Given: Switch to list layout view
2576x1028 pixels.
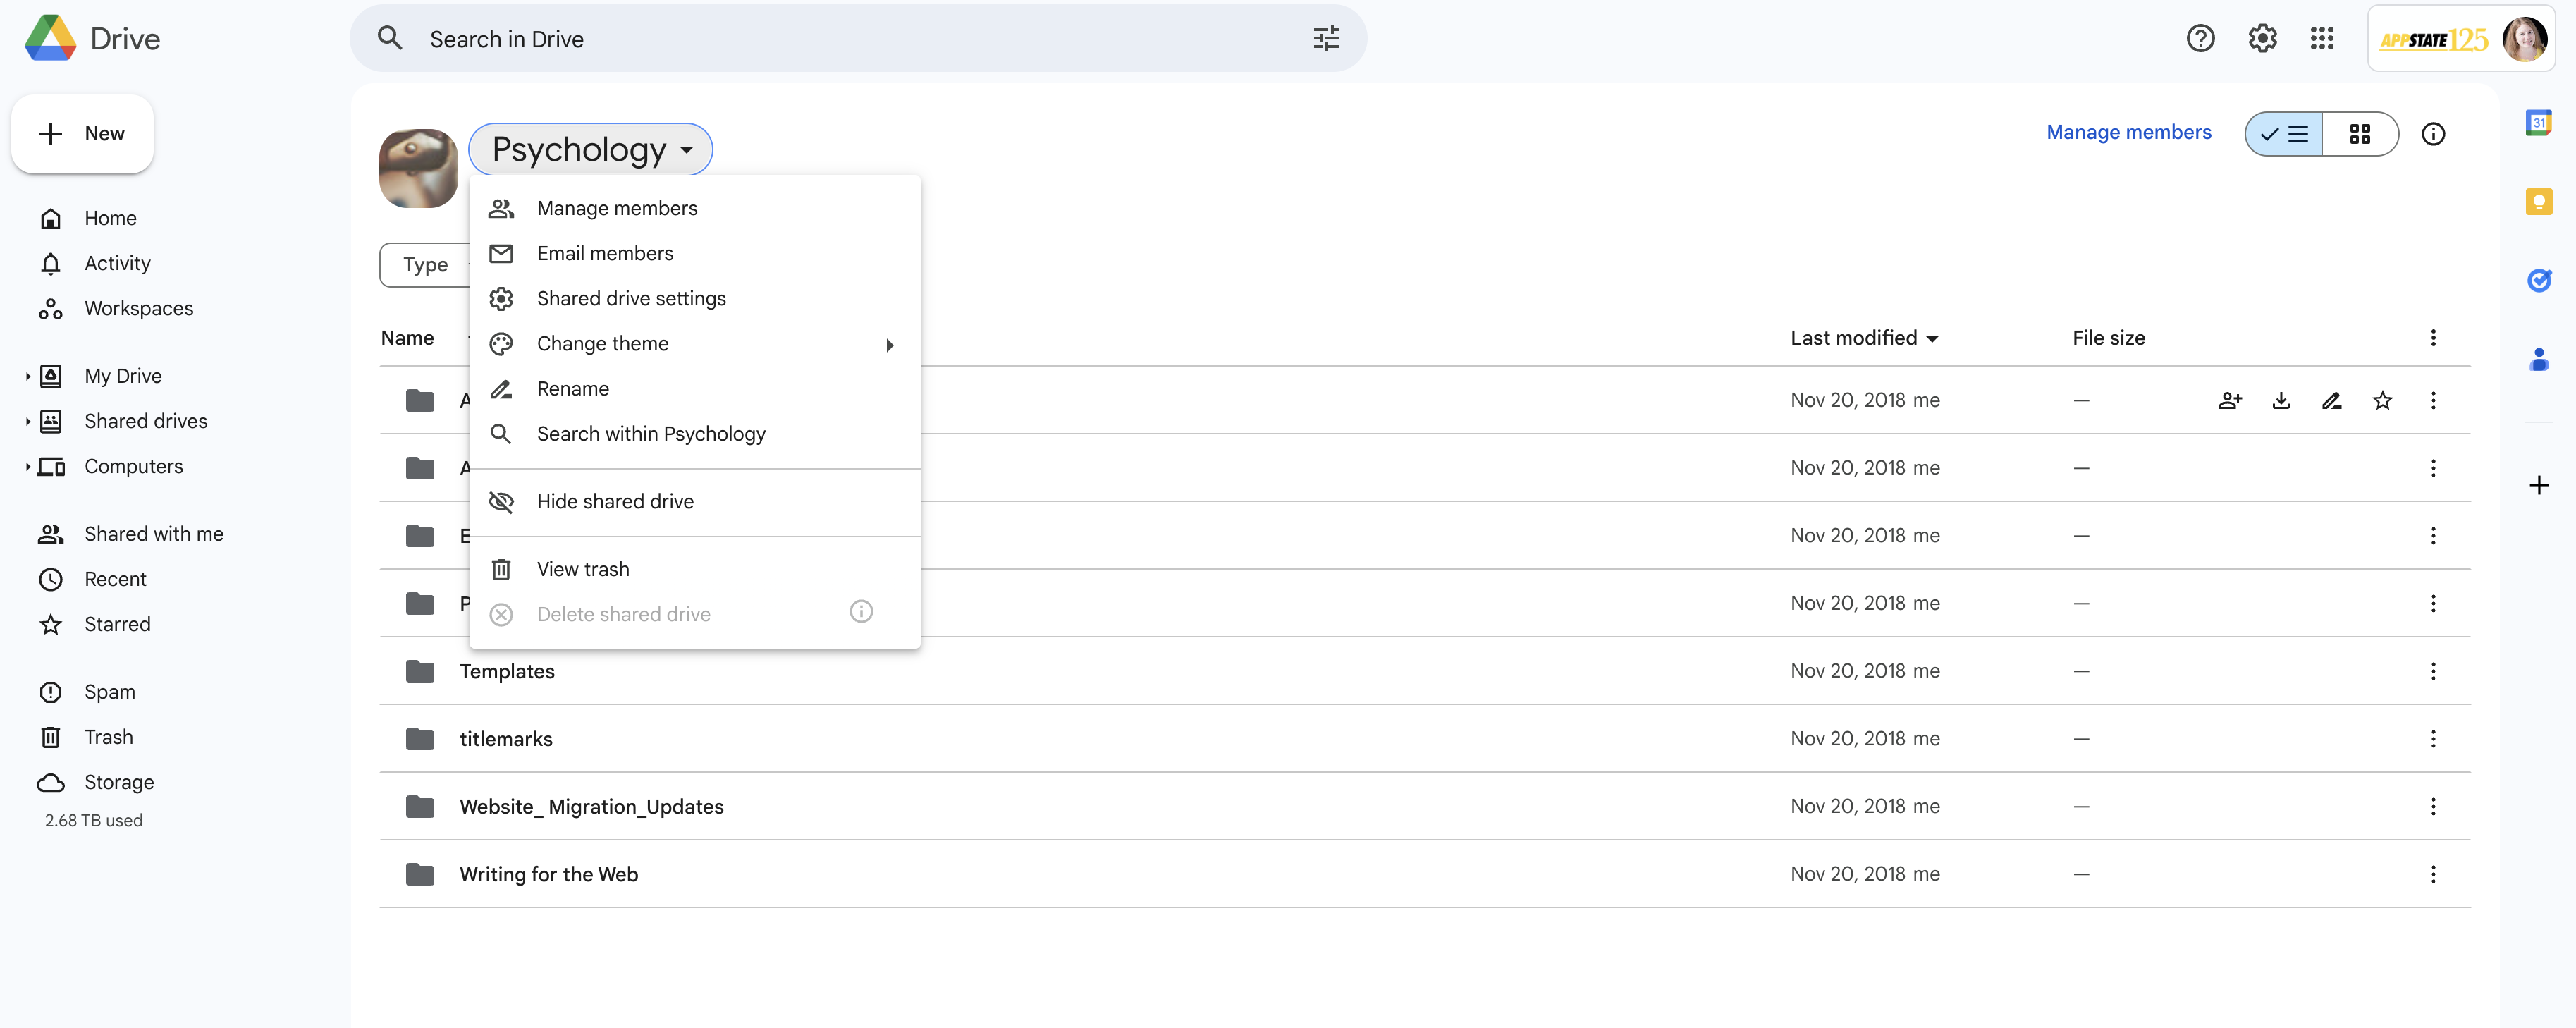Looking at the screenshot, I should point(2284,134).
